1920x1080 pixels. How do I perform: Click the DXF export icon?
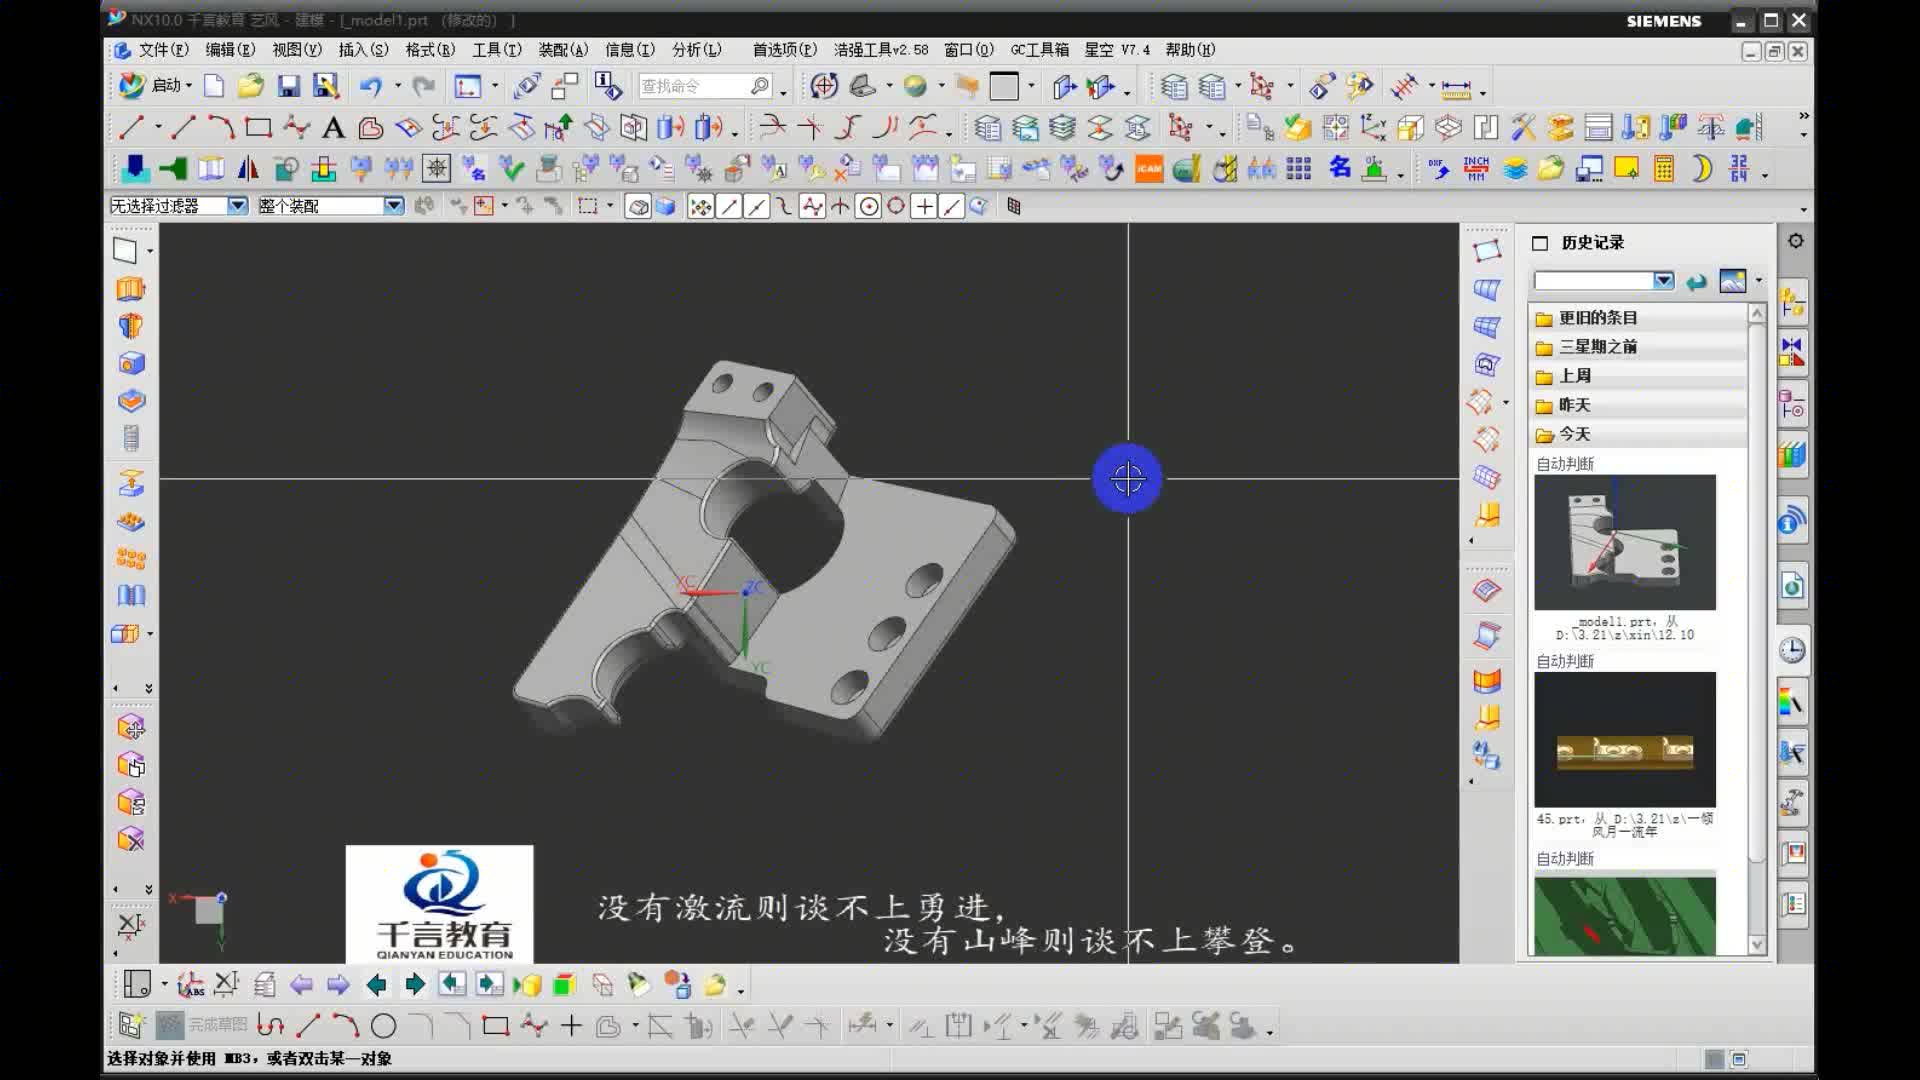point(1439,169)
